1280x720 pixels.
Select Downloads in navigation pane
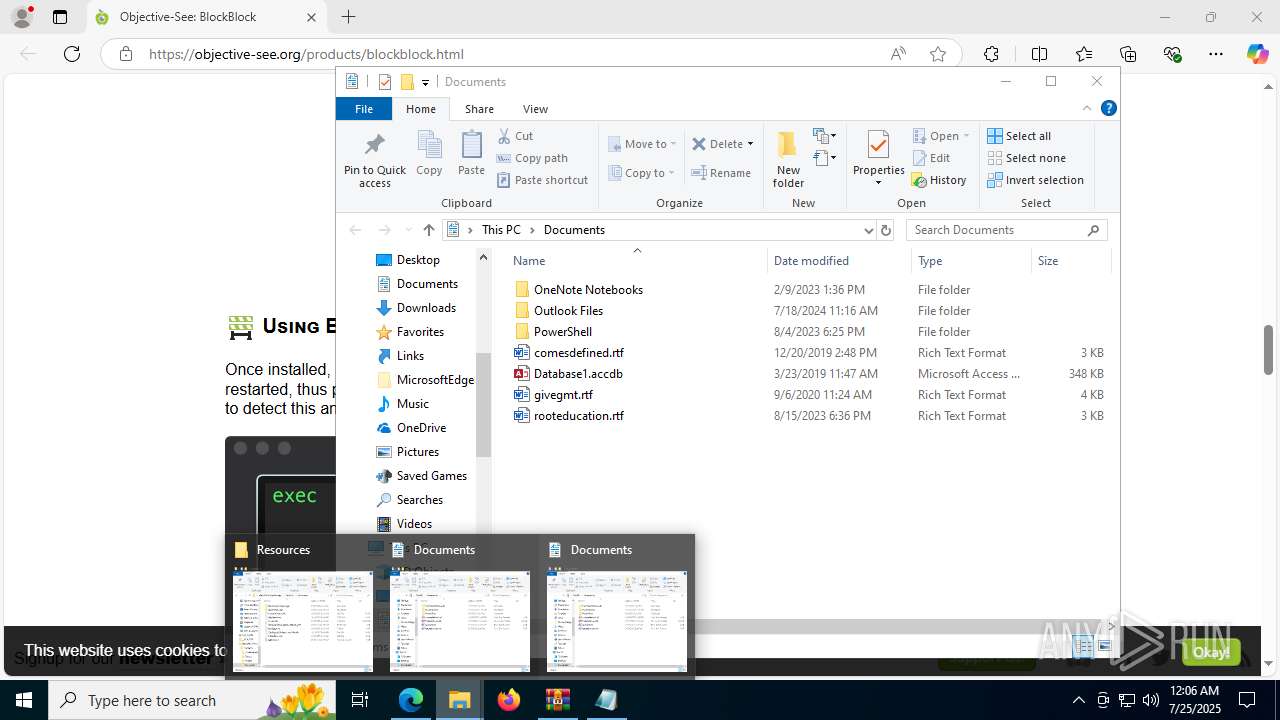tap(416, 308)
